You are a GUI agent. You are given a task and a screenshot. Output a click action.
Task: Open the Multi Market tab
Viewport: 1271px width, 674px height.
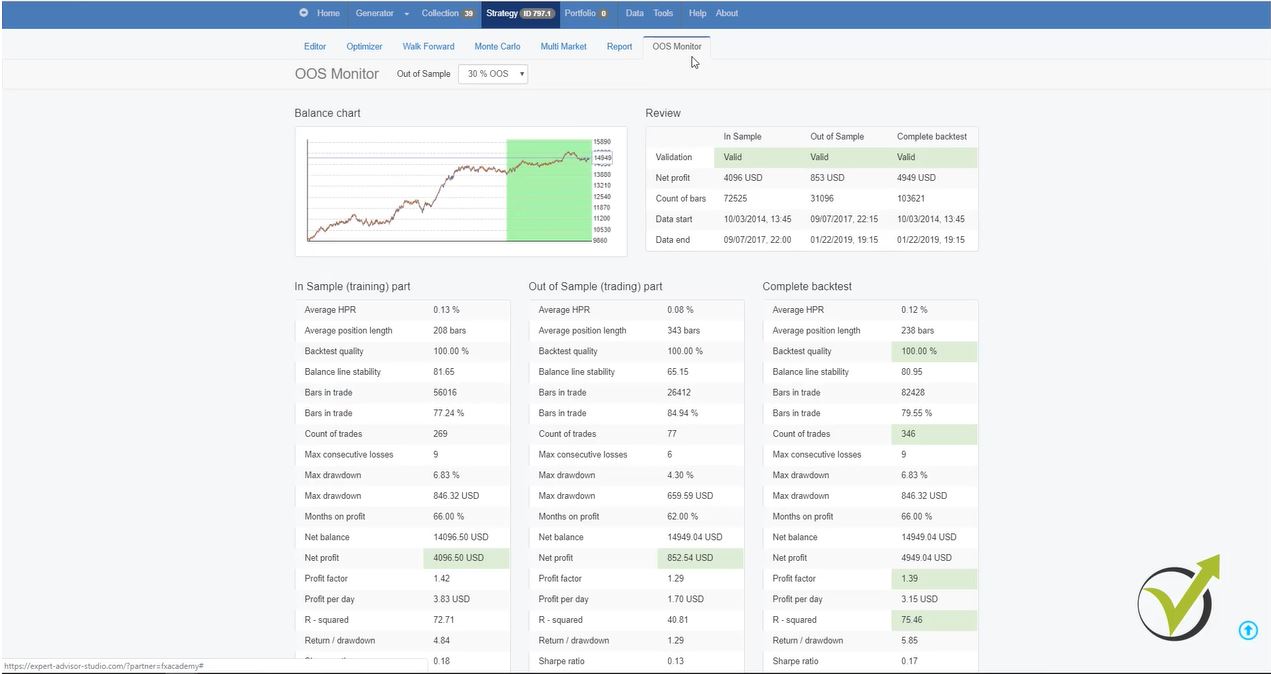(563, 46)
